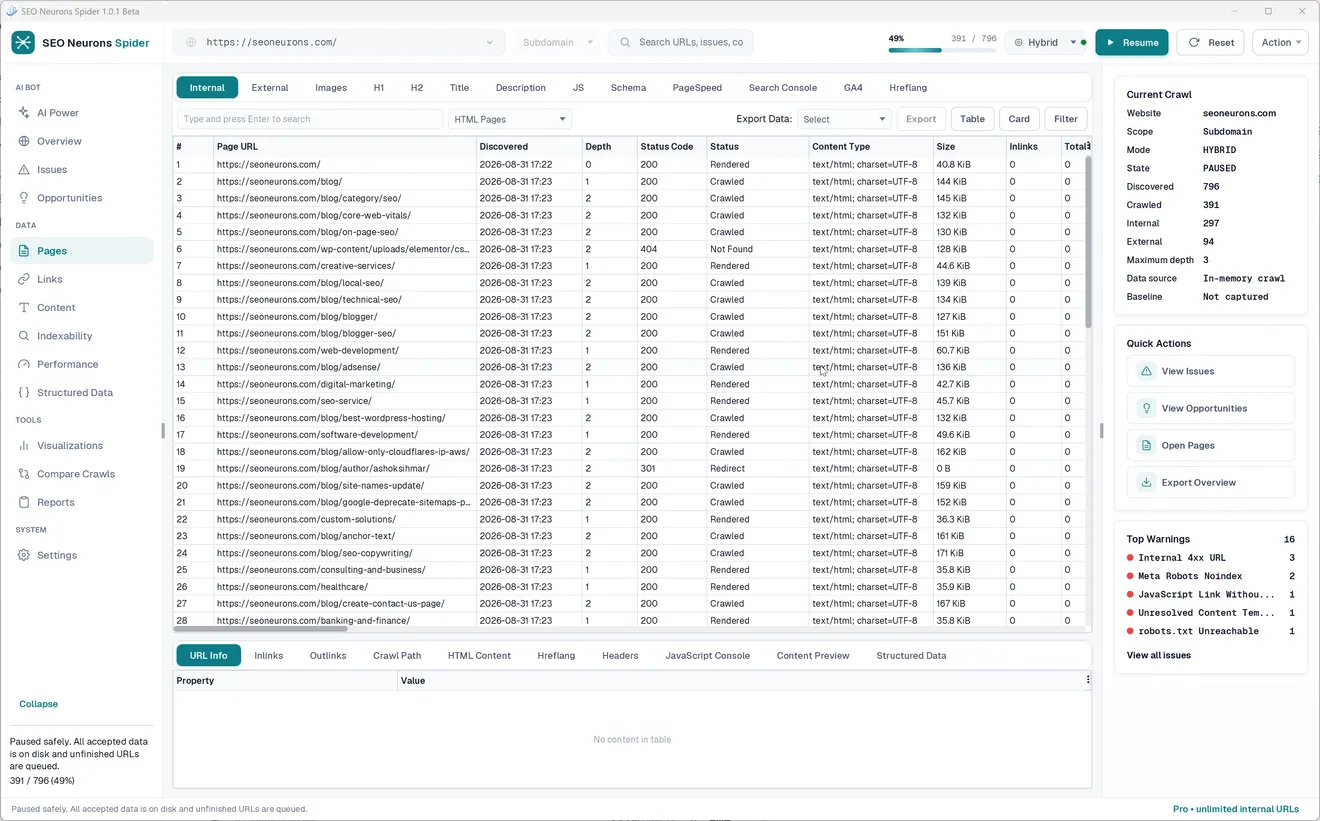Screen dimensions: 1320x821
Task: Open the JavaScript Console tab
Action: click(707, 656)
